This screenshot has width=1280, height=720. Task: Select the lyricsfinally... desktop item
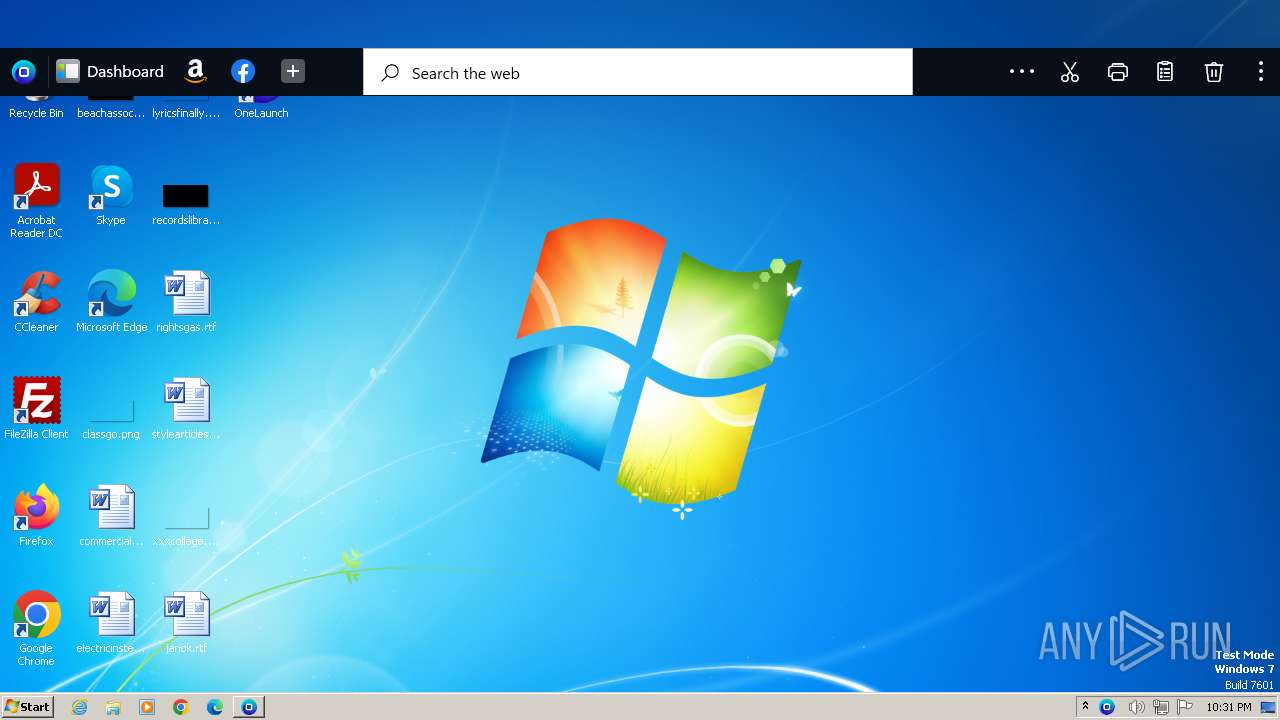[186, 113]
